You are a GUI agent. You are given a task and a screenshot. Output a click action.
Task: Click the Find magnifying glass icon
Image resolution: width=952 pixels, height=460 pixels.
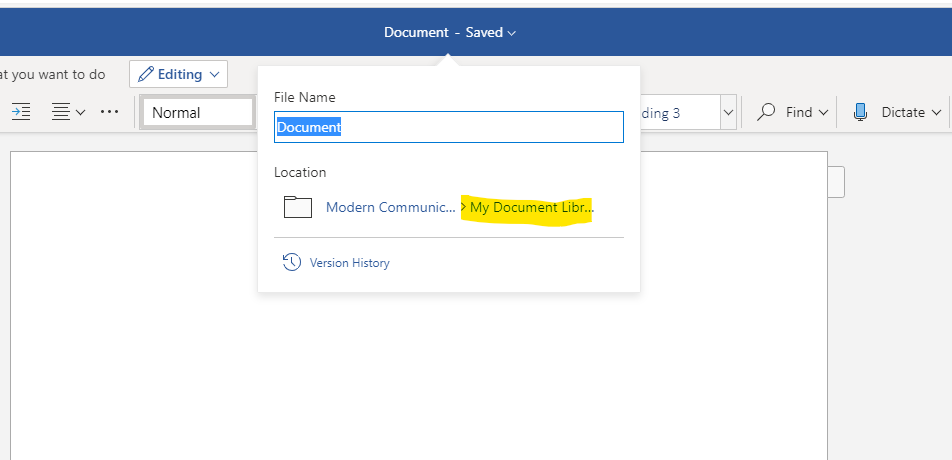(767, 112)
